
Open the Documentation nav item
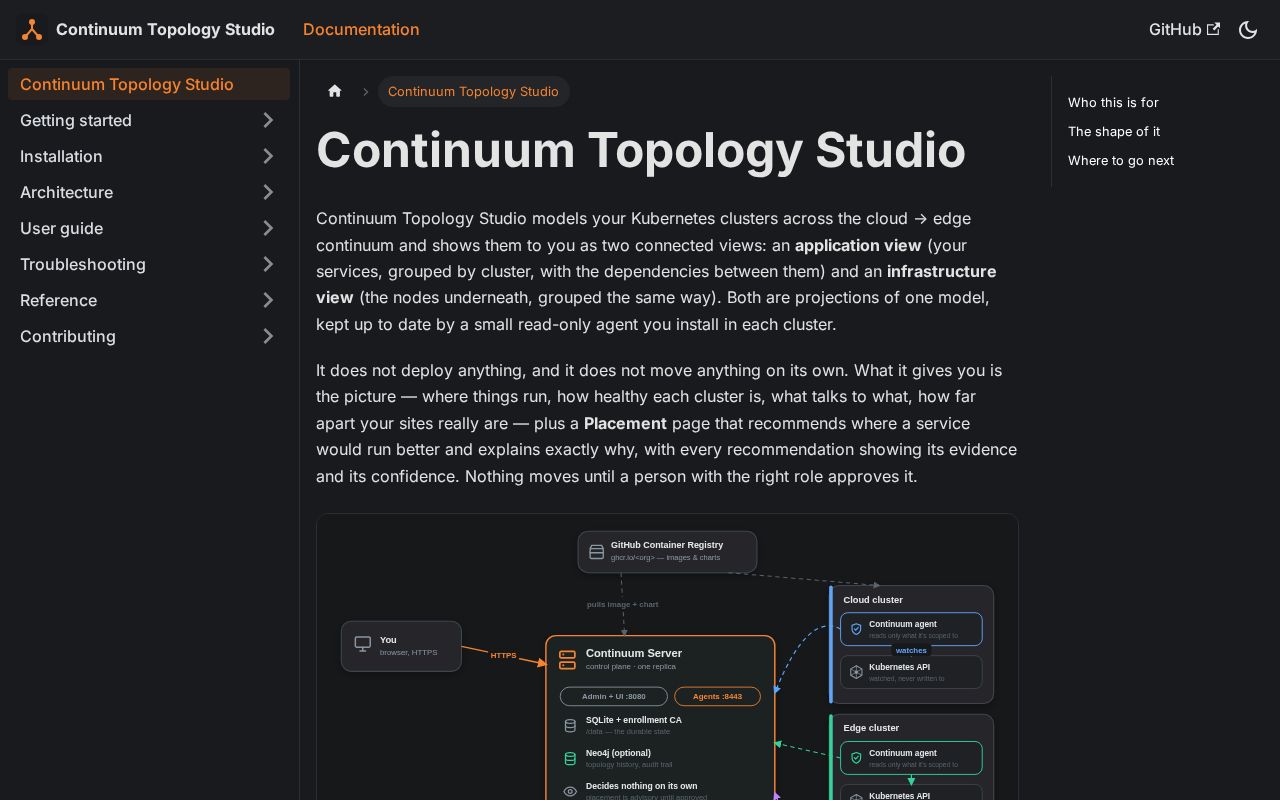(x=361, y=30)
